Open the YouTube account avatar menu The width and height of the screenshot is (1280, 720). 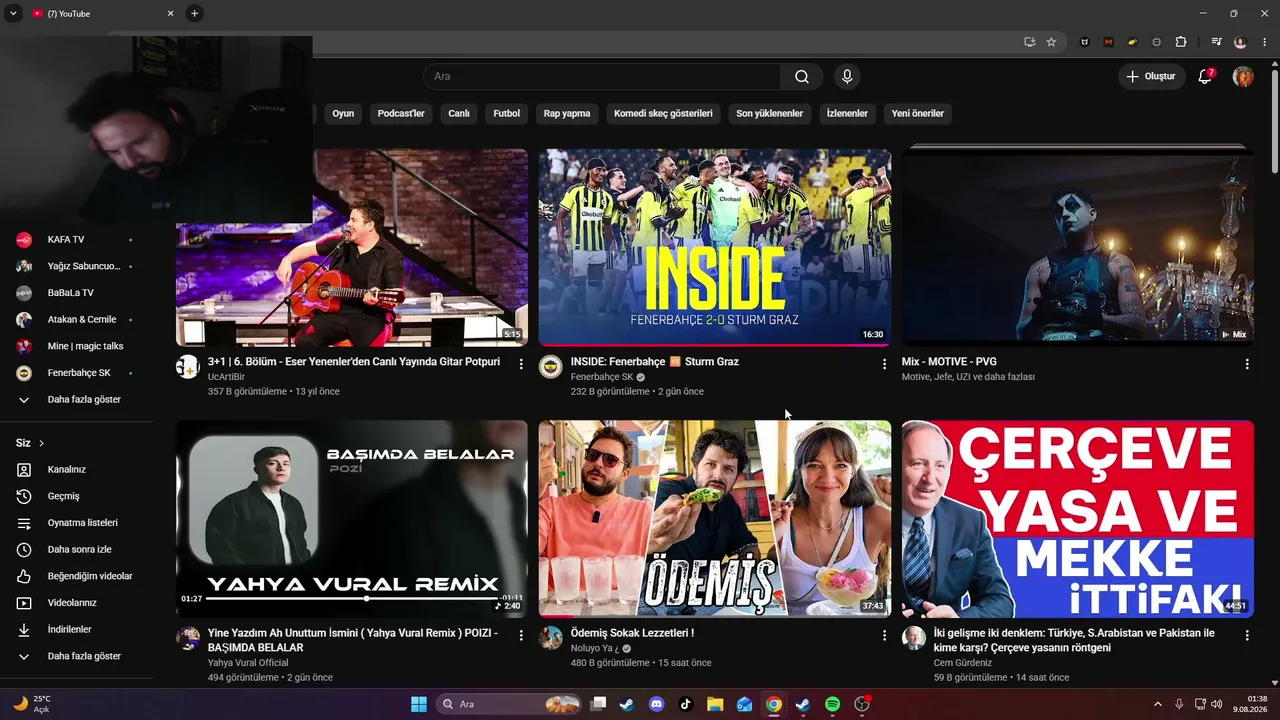pyautogui.click(x=1243, y=77)
